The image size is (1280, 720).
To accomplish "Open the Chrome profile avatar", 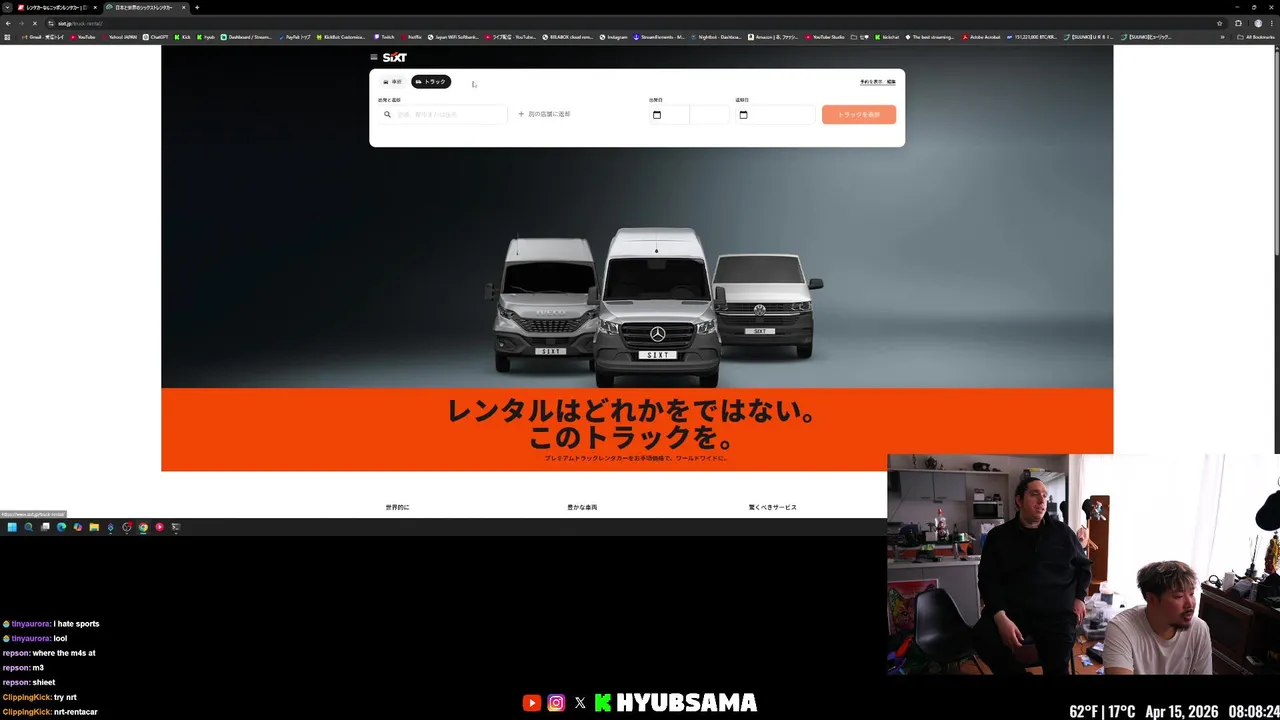I will click(x=1258, y=23).
